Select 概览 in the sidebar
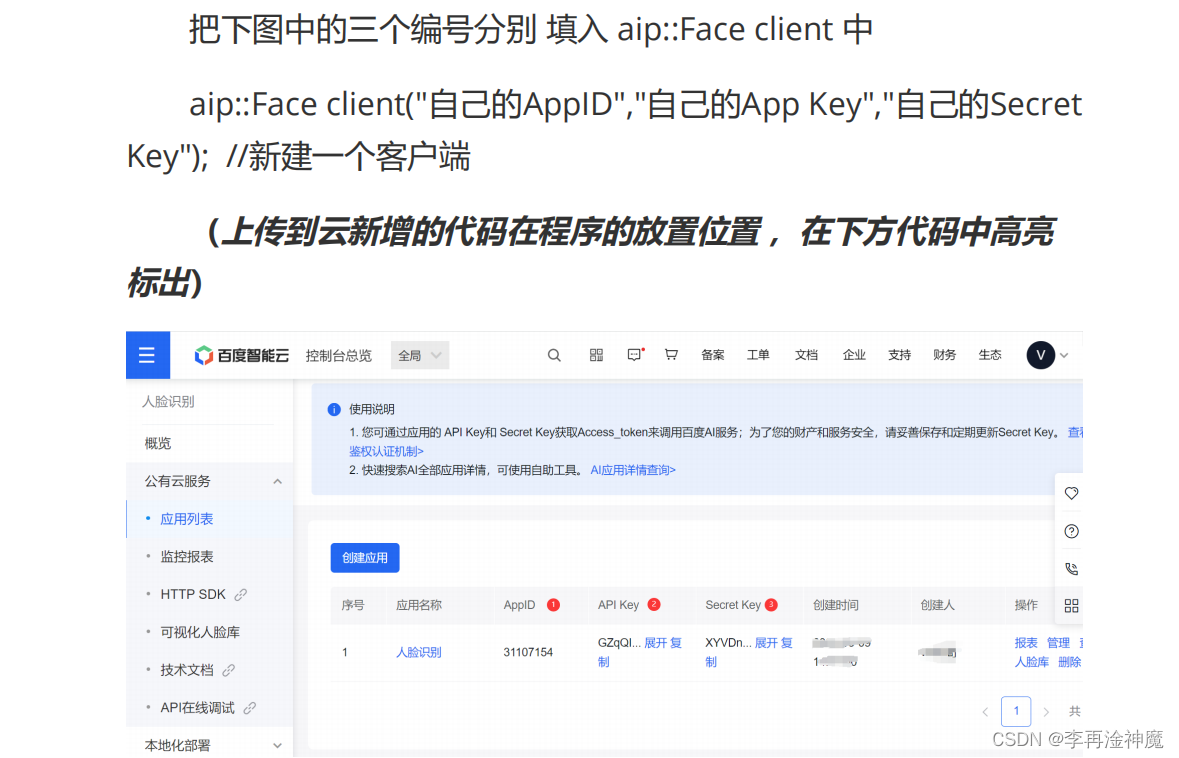Screen dimensions: 1179x758 coord(158,444)
